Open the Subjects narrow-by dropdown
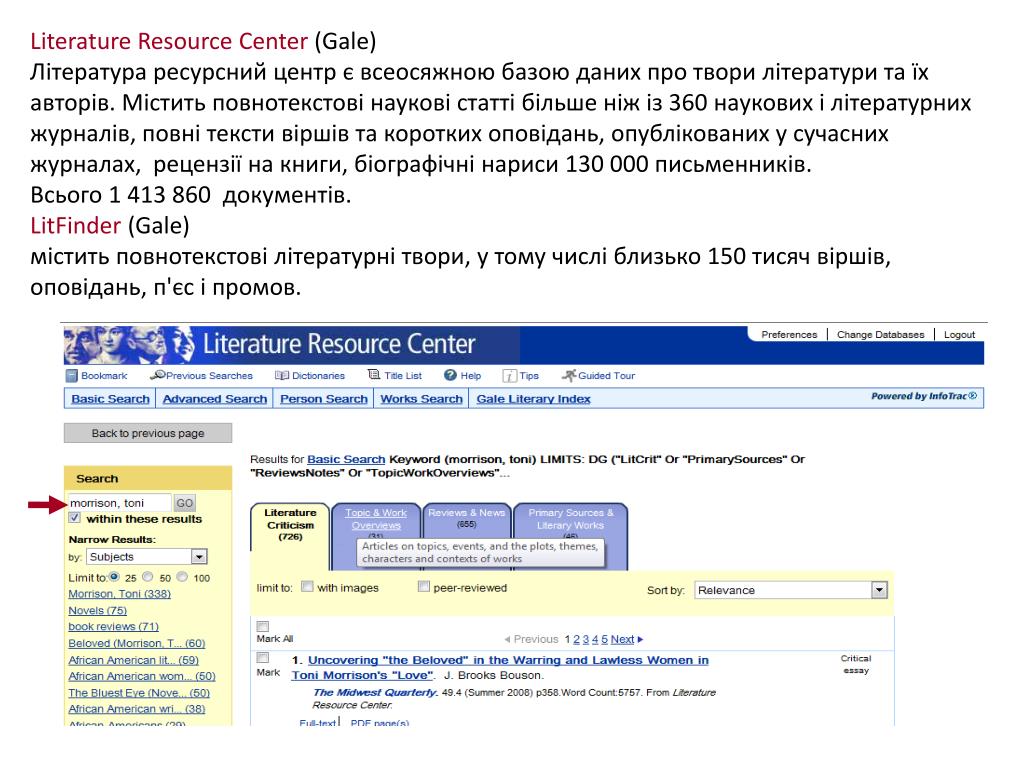Viewport: 1024px width, 768px height. (x=147, y=556)
